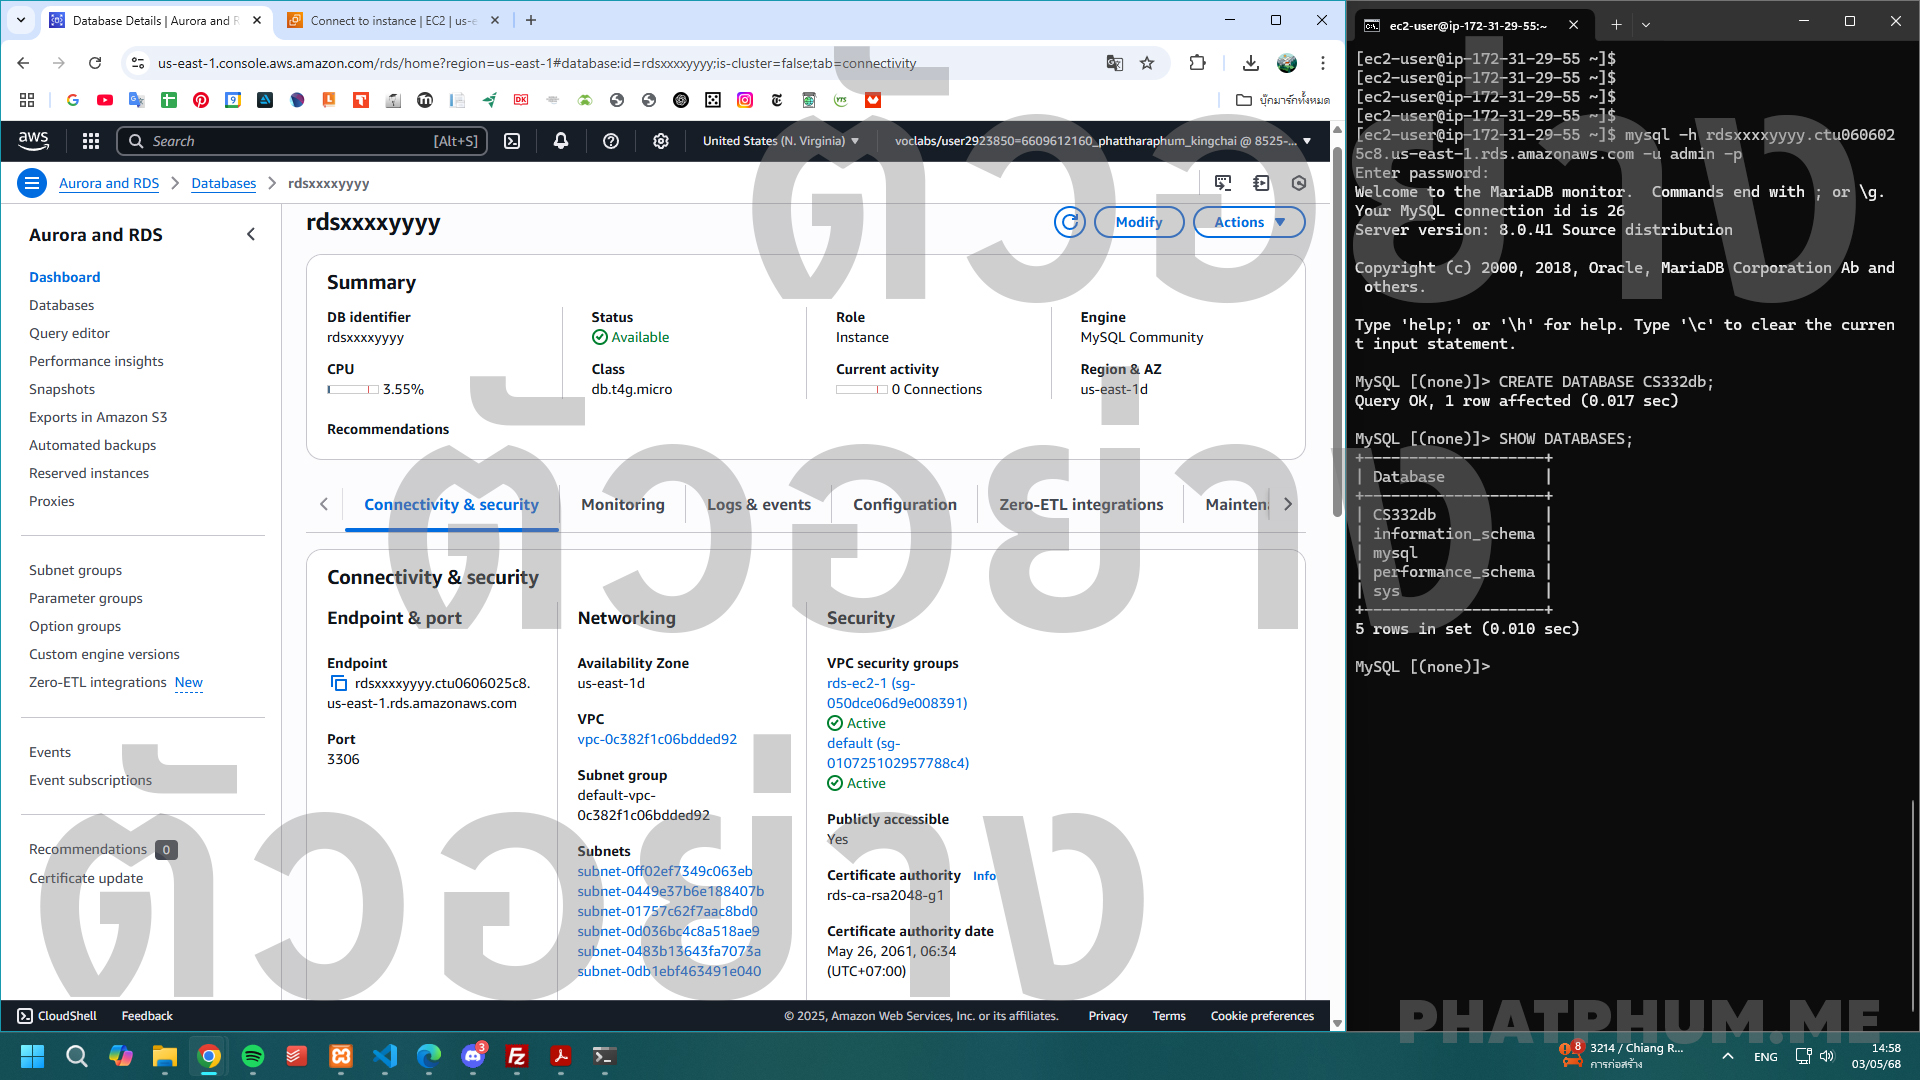Image resolution: width=1920 pixels, height=1080 pixels.
Task: Open the Actions dropdown
Action: click(1248, 222)
